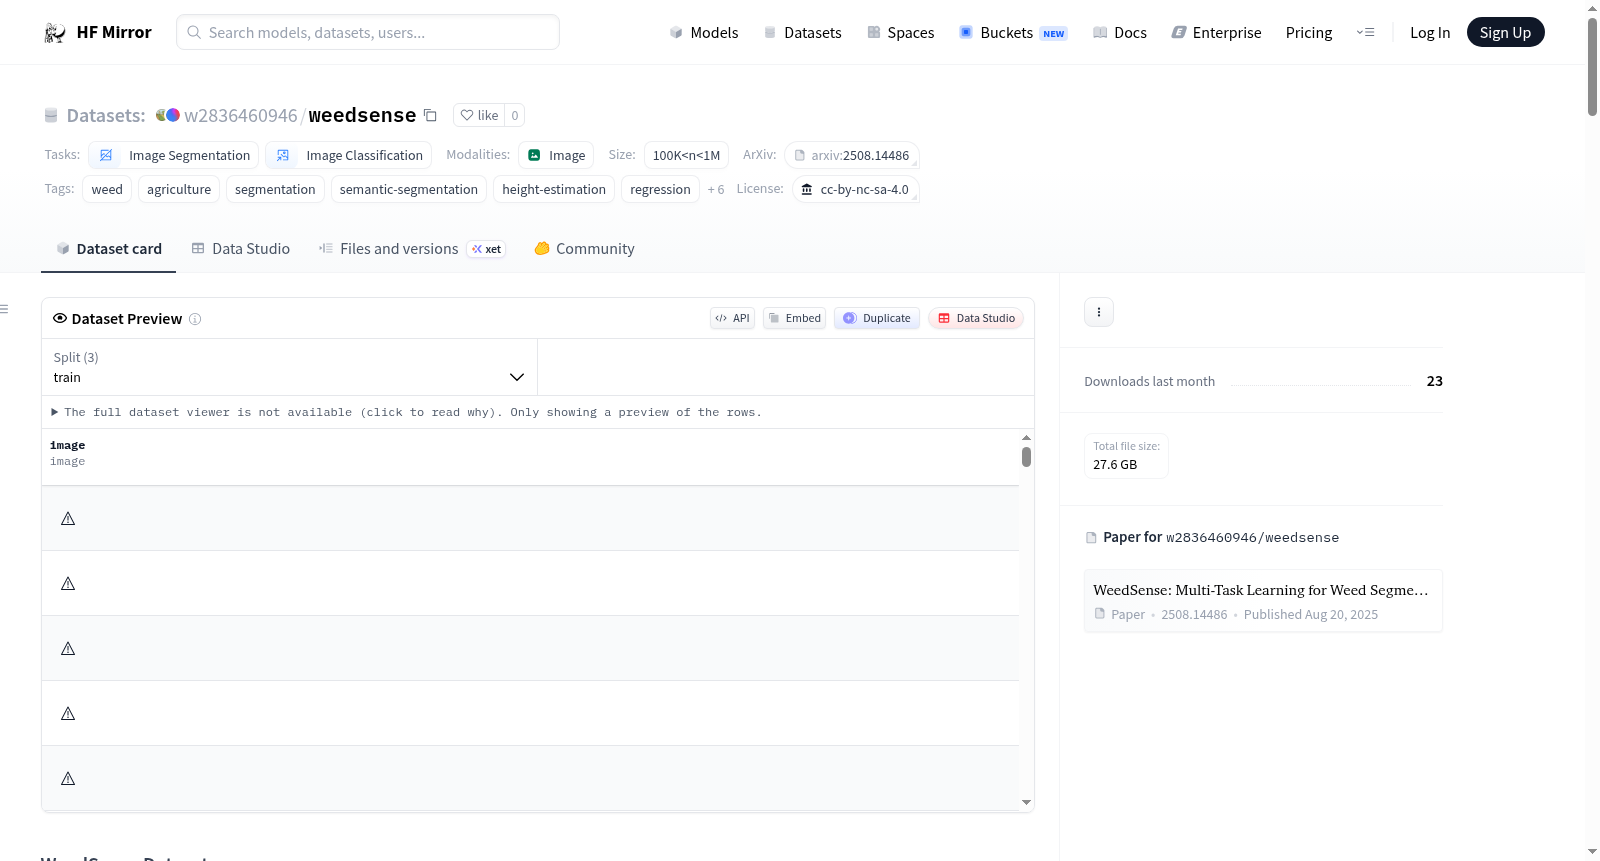Click the dataset owner avatar icon
This screenshot has width=1600, height=861.
(x=168, y=115)
